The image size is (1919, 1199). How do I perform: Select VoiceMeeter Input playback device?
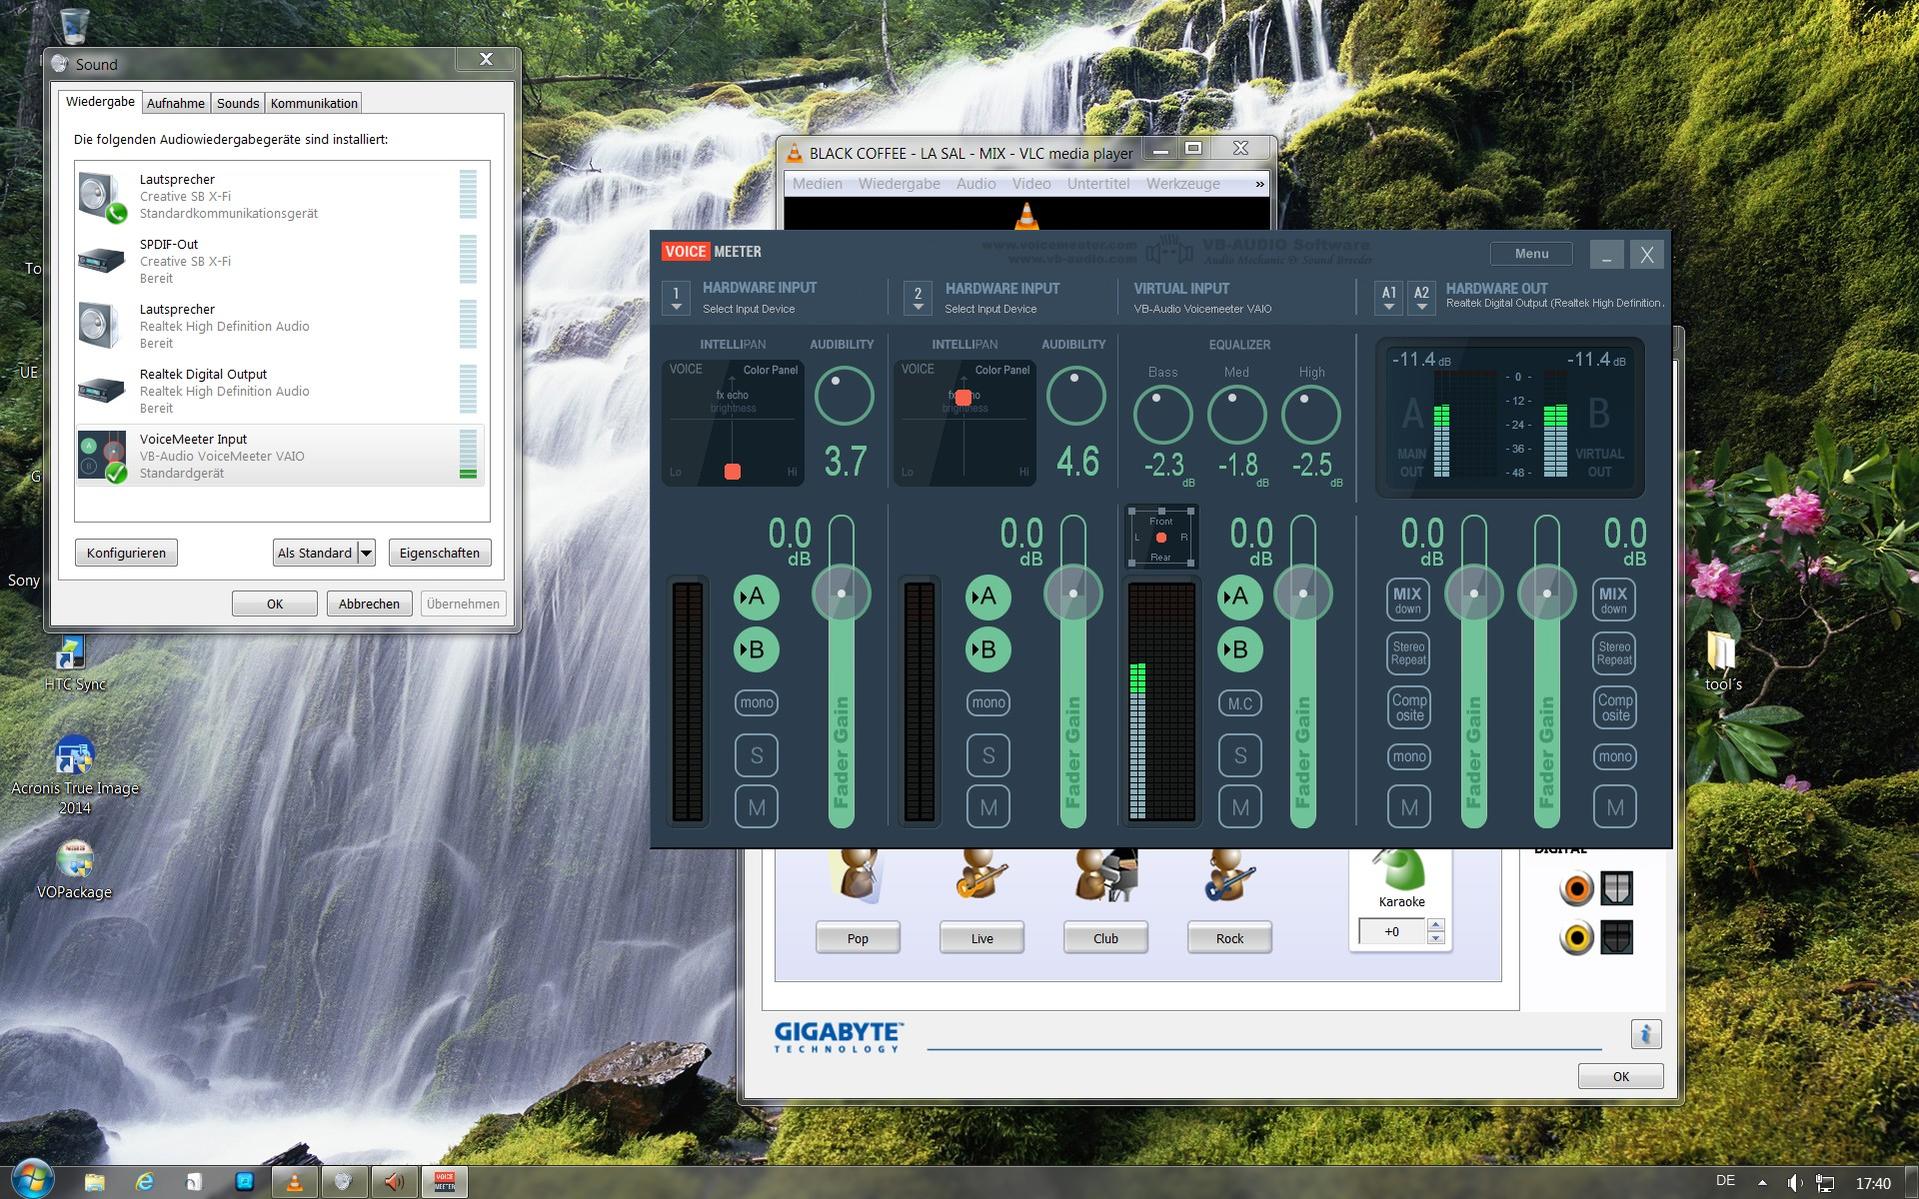tap(280, 456)
